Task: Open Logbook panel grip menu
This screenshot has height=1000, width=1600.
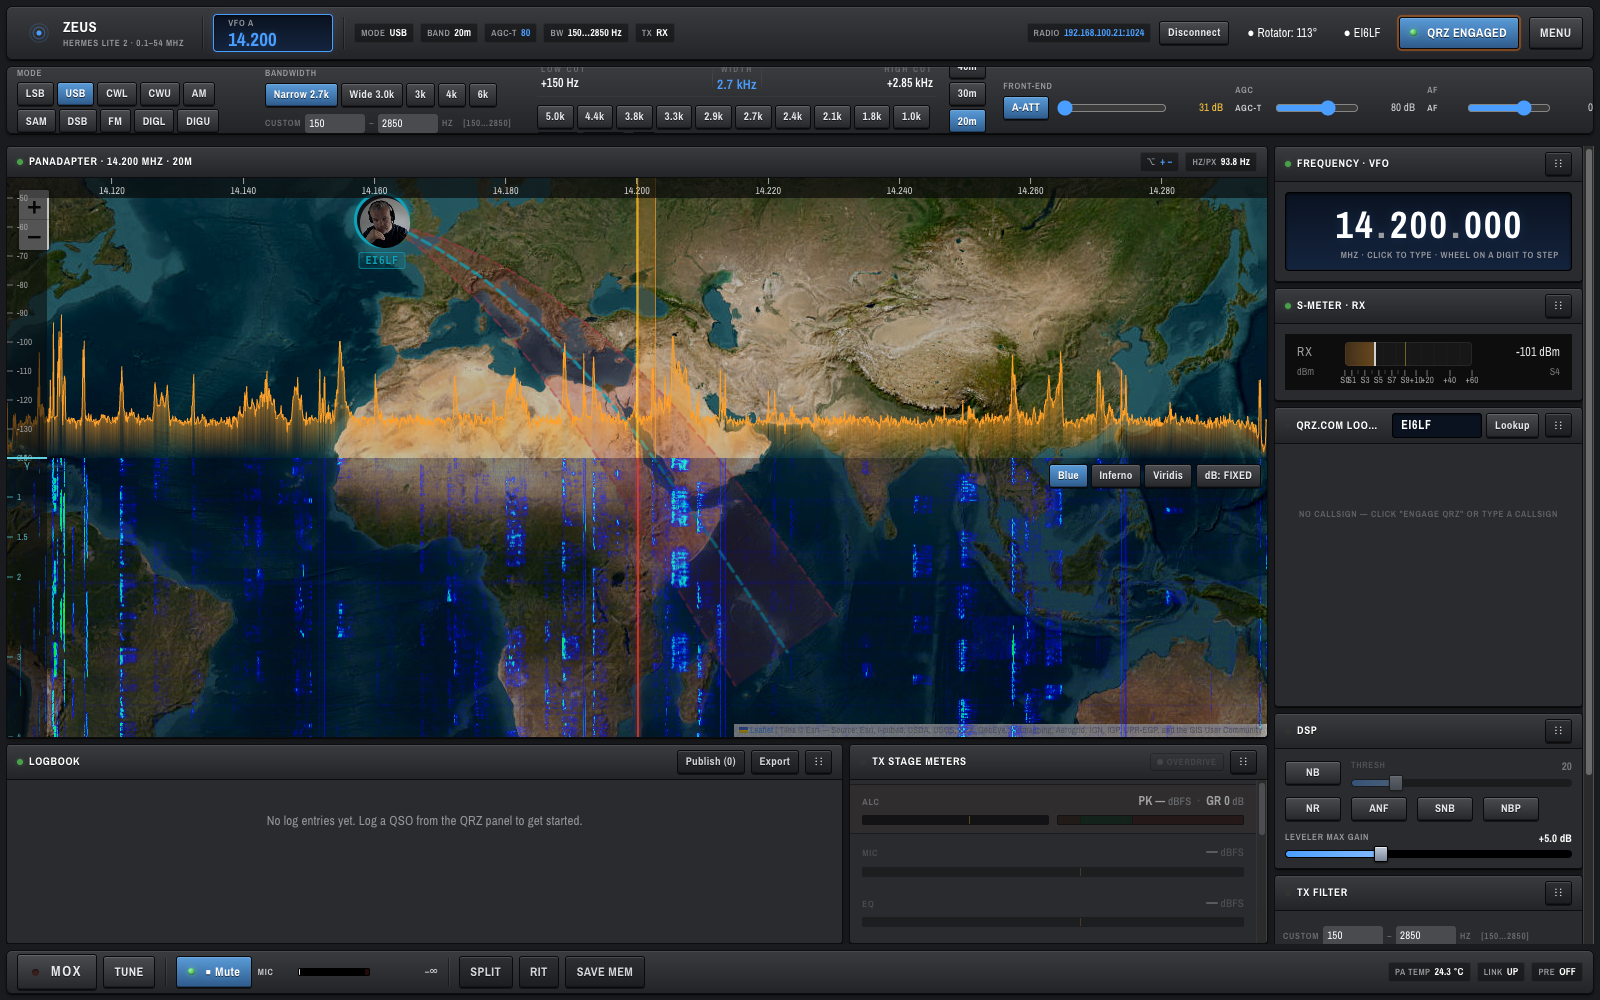Action: tap(818, 762)
